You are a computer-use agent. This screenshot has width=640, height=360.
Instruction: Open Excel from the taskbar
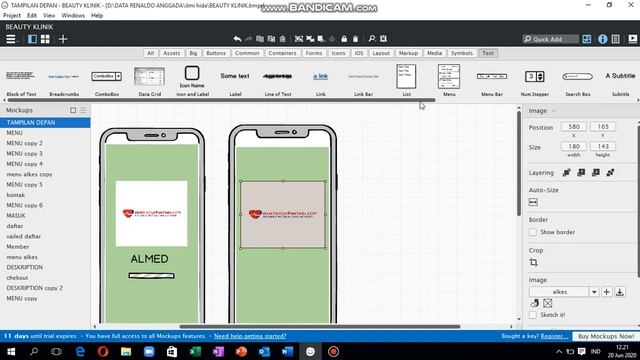click(195, 351)
